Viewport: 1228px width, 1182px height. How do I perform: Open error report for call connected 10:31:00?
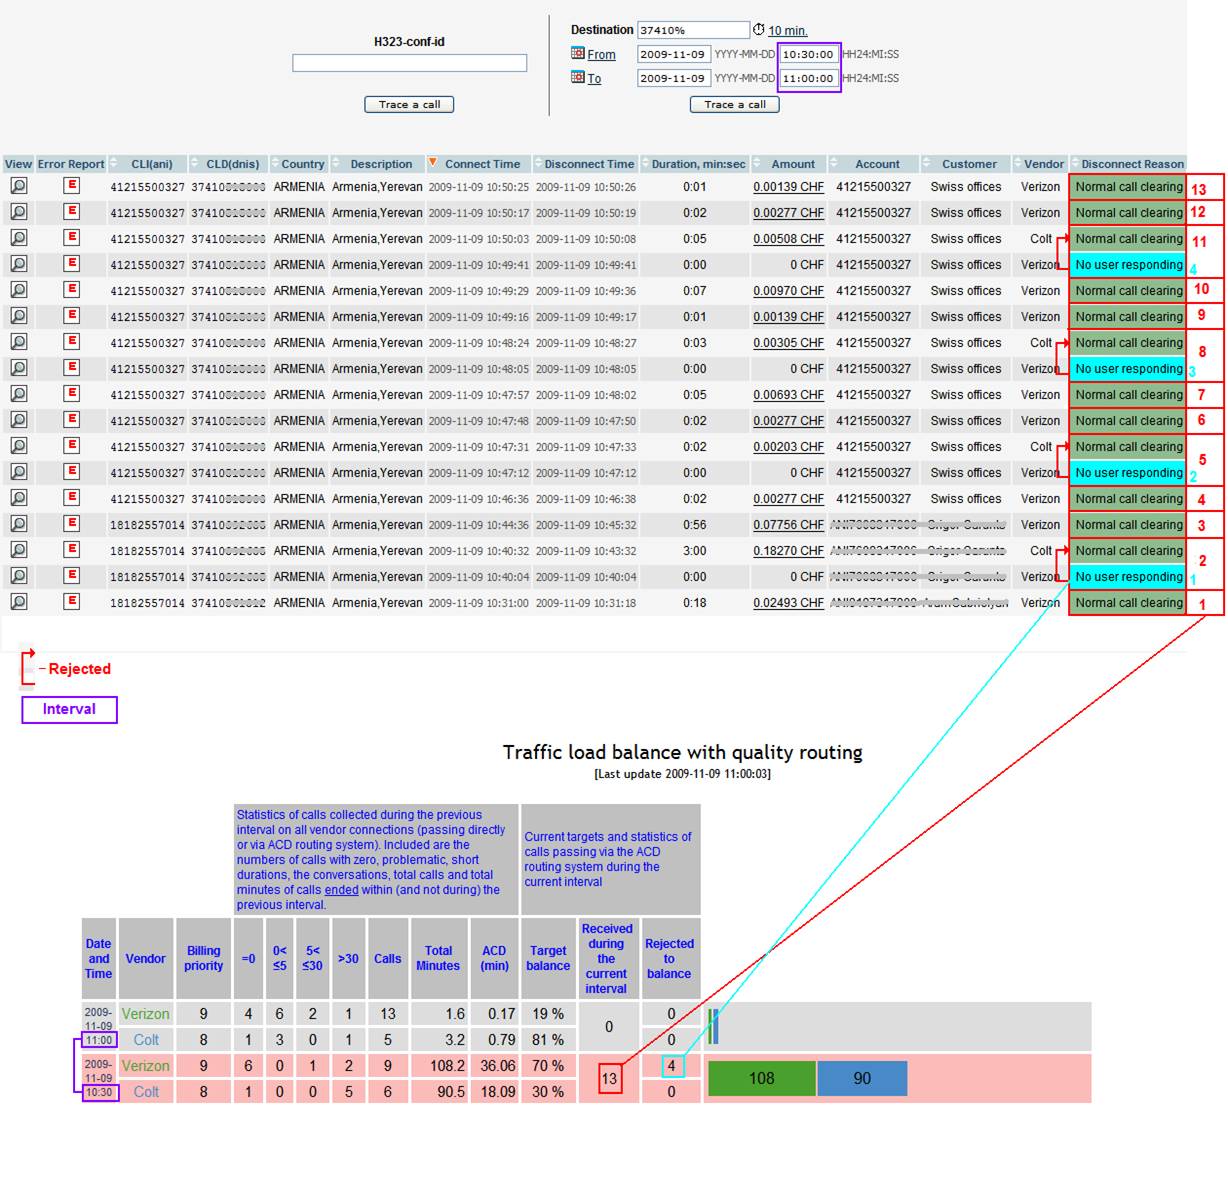coord(71,602)
